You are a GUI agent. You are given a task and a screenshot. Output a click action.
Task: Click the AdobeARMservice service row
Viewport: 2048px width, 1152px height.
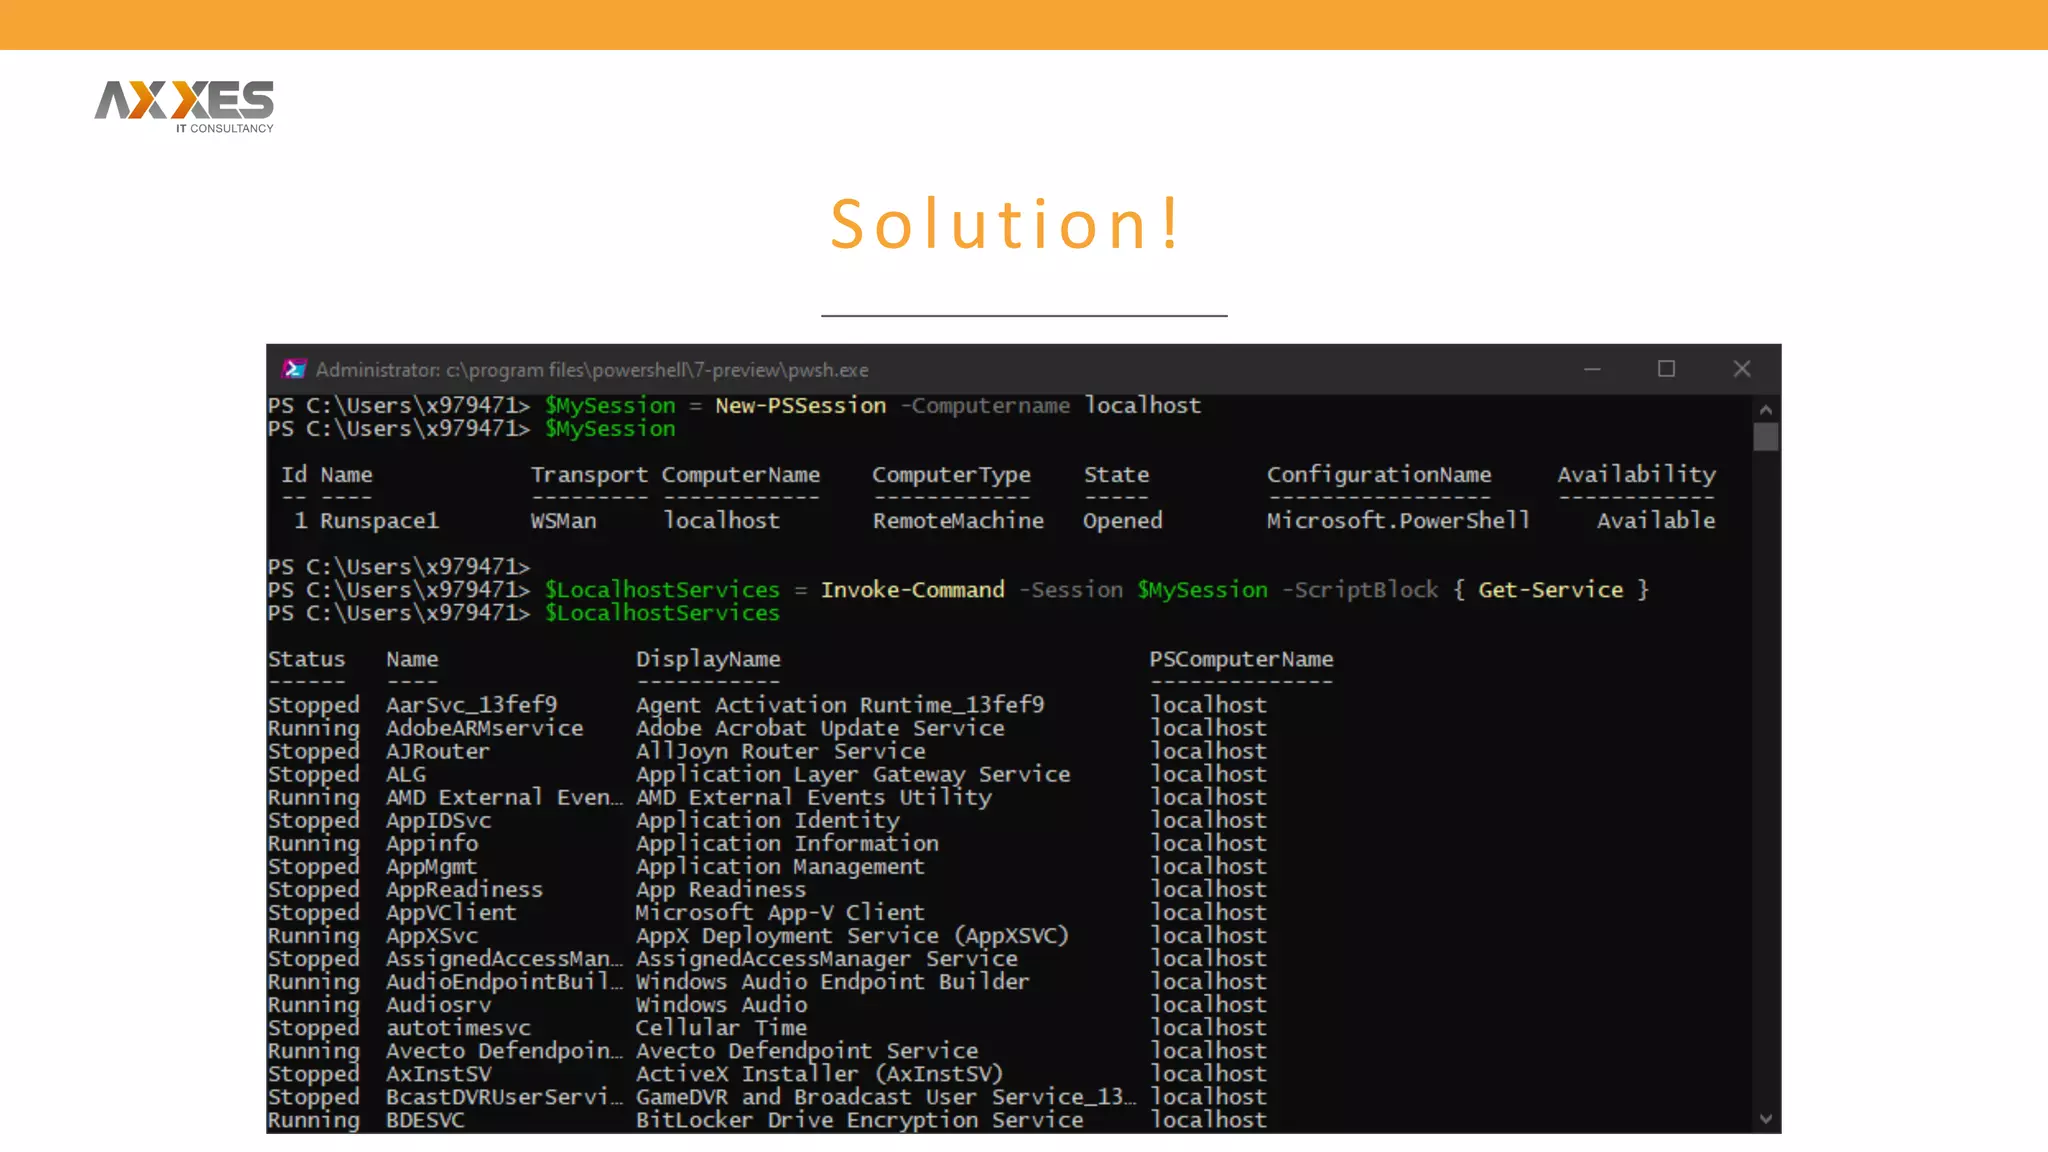pyautogui.click(x=484, y=728)
